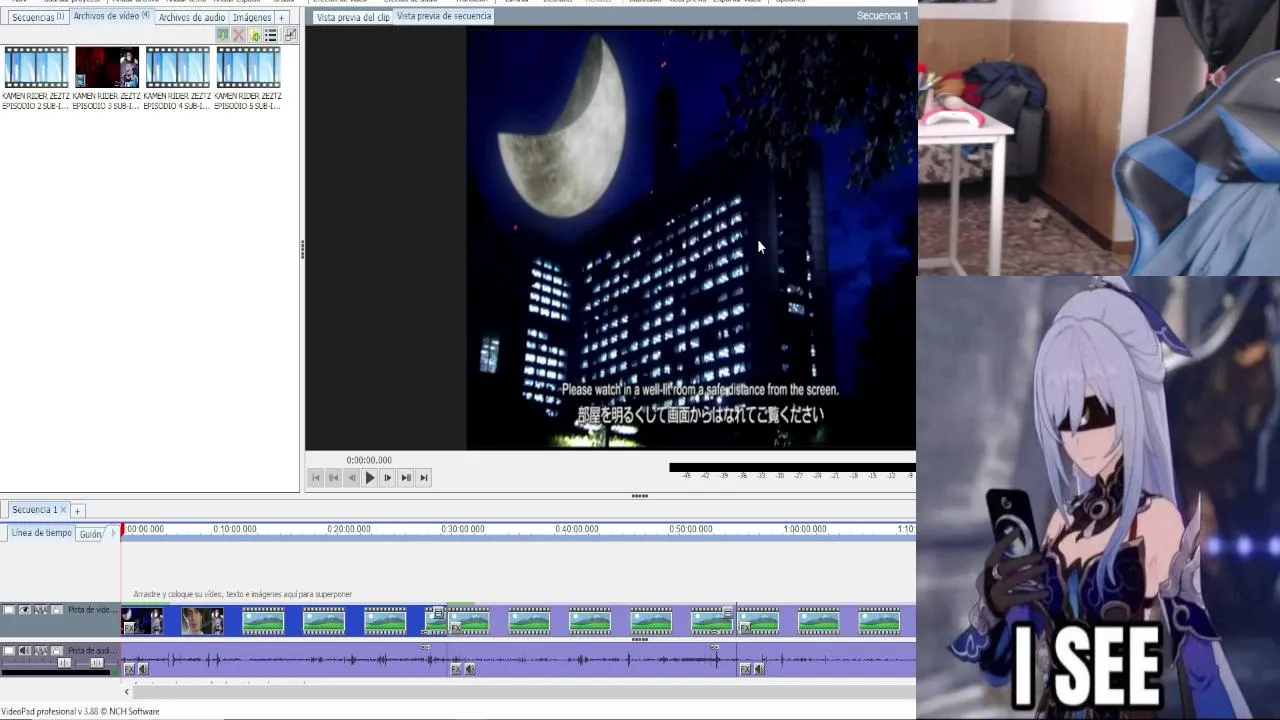Switch to Línea de tiempo view
This screenshot has height=720, width=1280.
[x=41, y=533]
